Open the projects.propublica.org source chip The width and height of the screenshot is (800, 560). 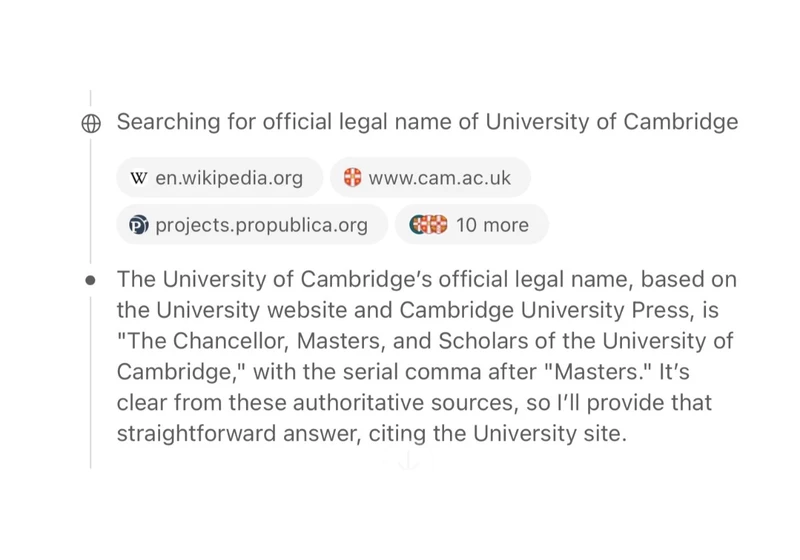pyautogui.click(x=252, y=224)
